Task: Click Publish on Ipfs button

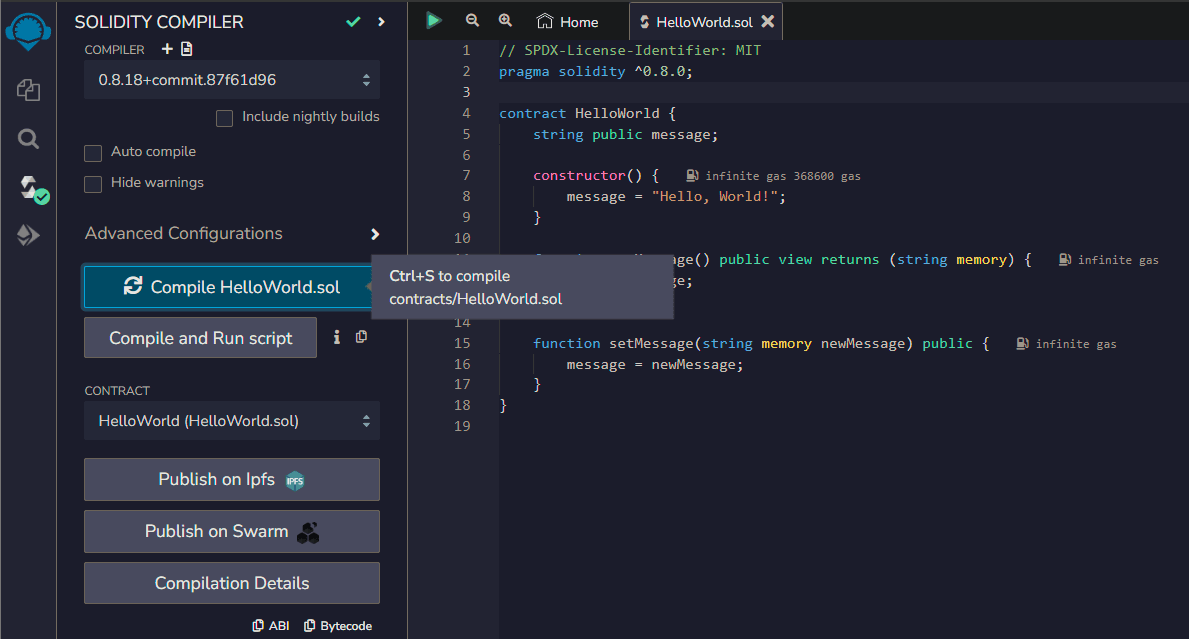Action: point(232,479)
